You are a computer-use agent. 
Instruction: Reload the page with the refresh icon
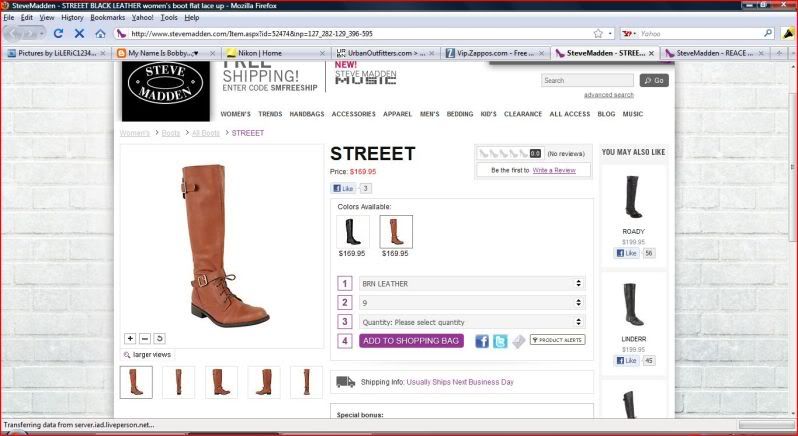58,34
